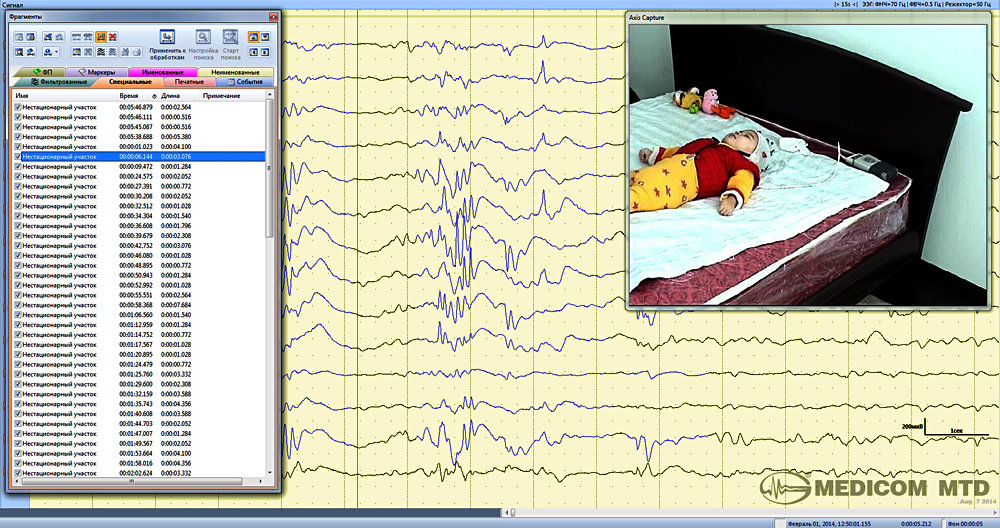Sort list by 'Время' column header
The width and height of the screenshot is (1000, 528).
coord(129,95)
